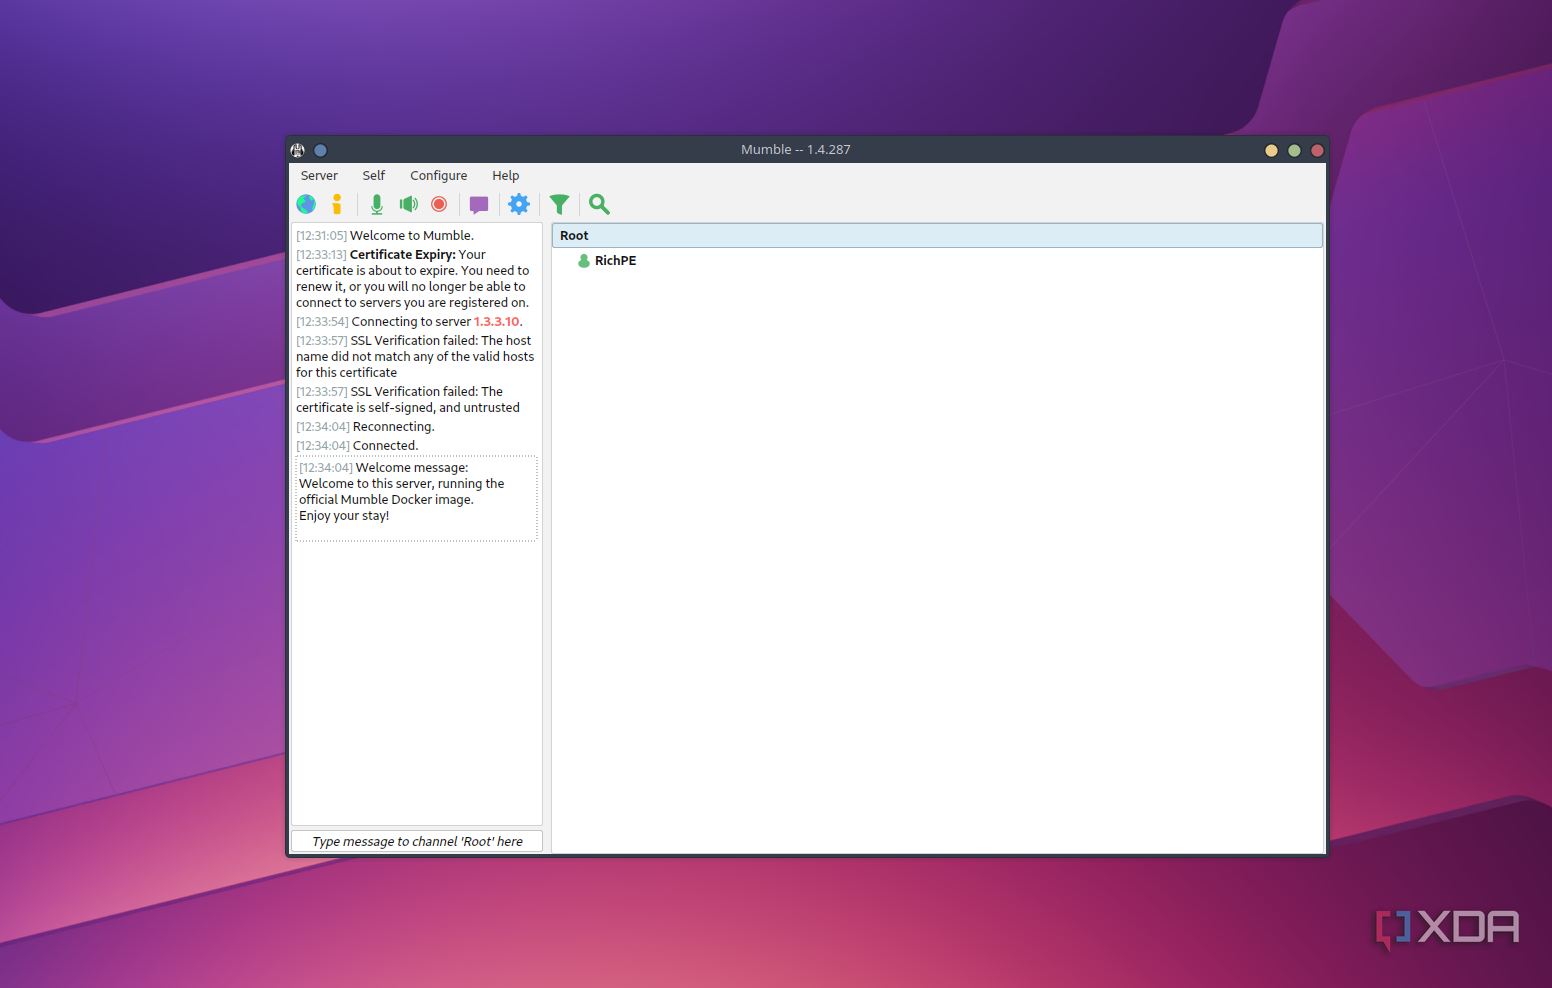
Task: Open the Self menu
Action: click(x=373, y=175)
